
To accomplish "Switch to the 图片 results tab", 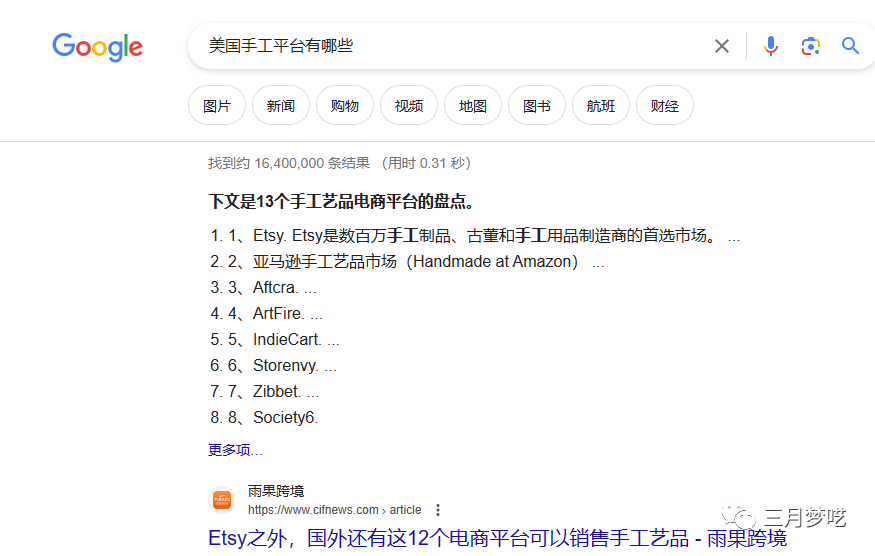I will coord(217,106).
